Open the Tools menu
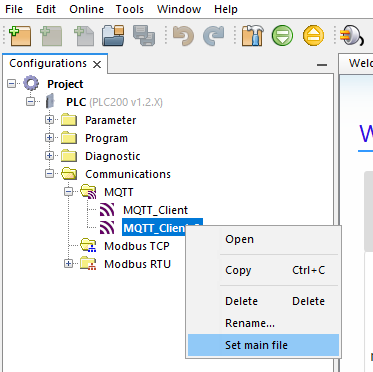This screenshot has width=373, height=372. (130, 9)
